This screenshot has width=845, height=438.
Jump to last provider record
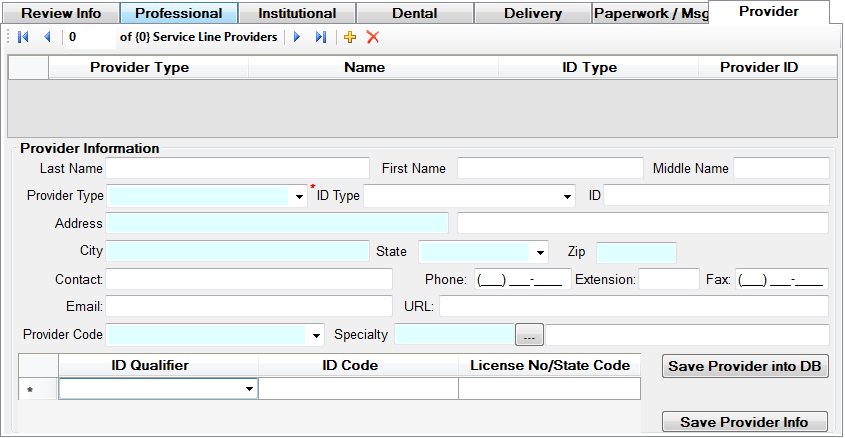pyautogui.click(x=320, y=37)
